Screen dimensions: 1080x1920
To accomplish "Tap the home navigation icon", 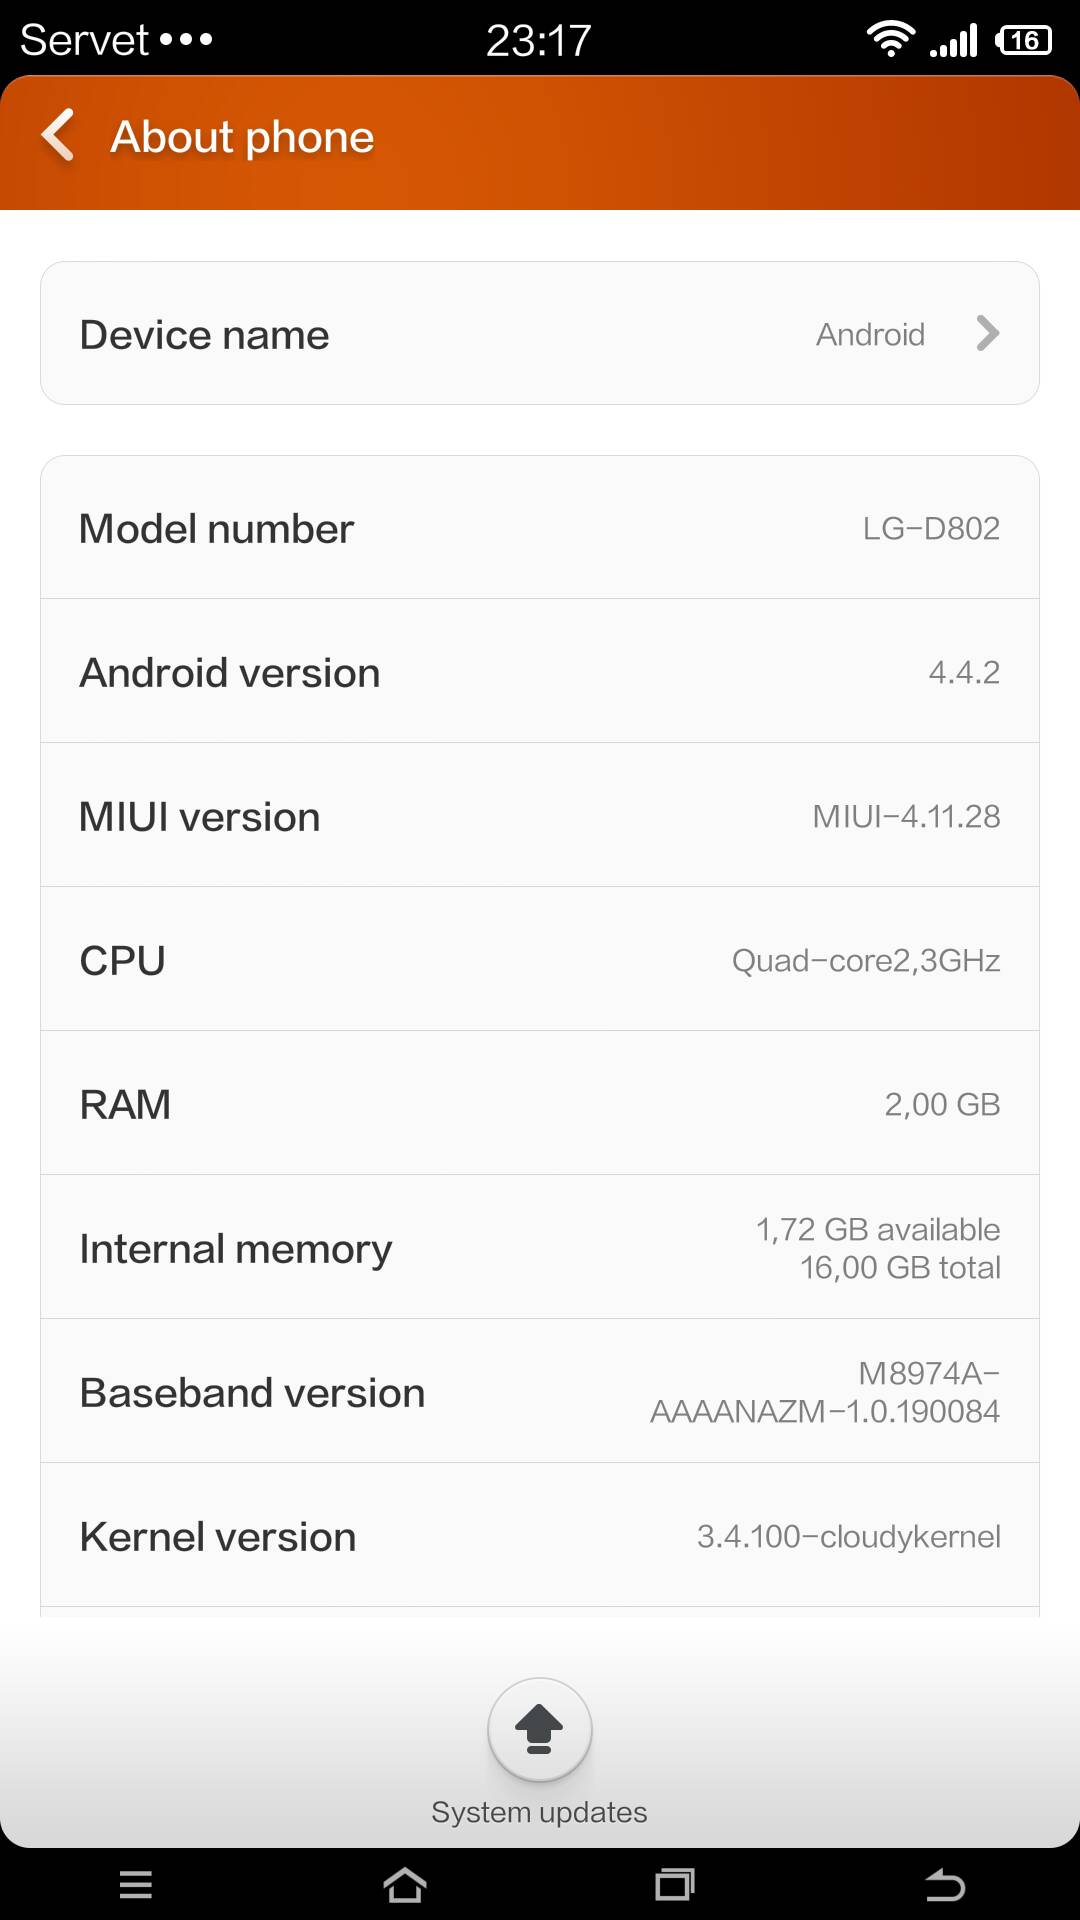I will [x=405, y=1885].
